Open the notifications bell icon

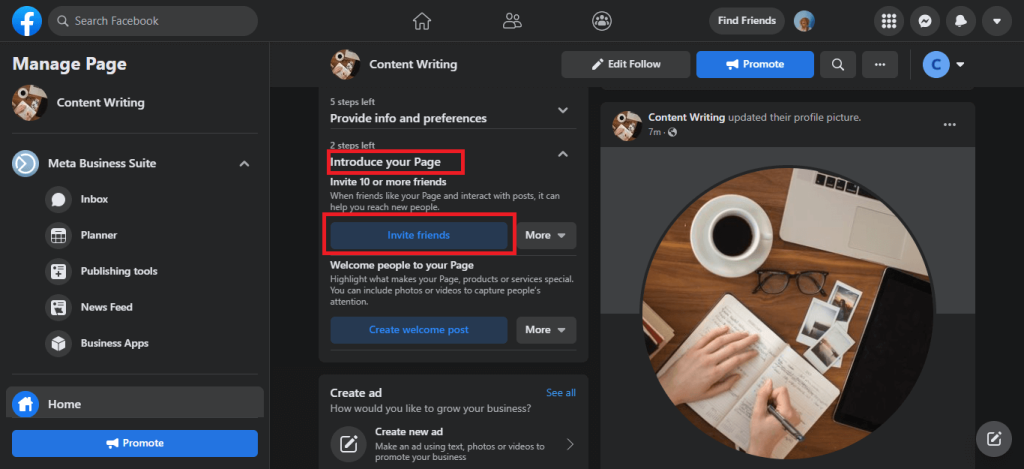(961, 21)
